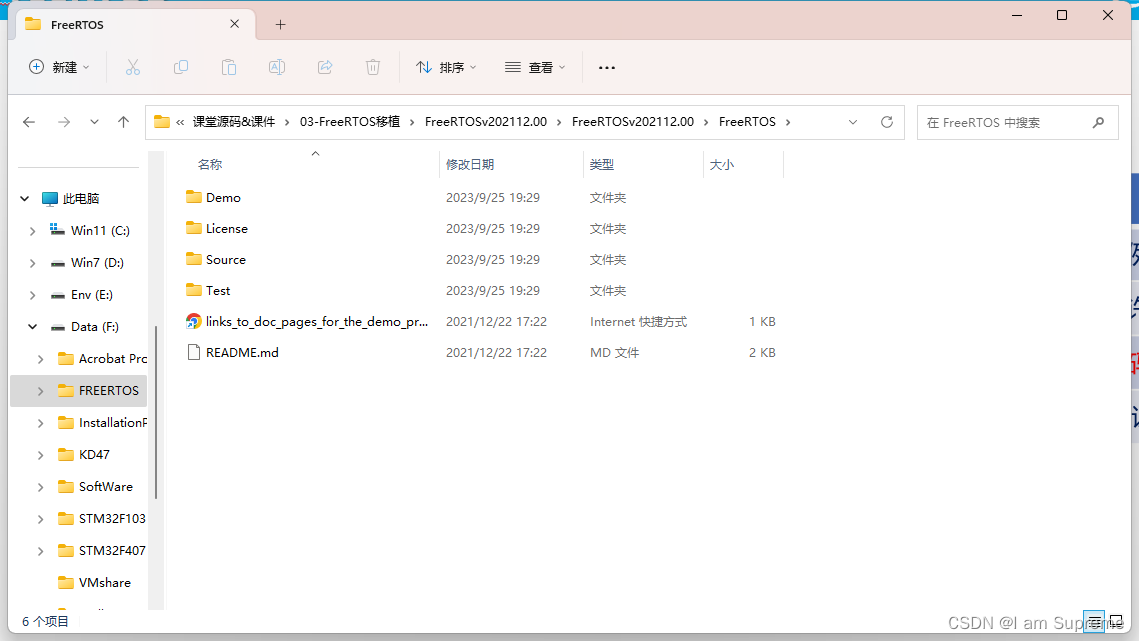Click the Cut scissors icon
The image size is (1139, 641).
click(x=132, y=68)
